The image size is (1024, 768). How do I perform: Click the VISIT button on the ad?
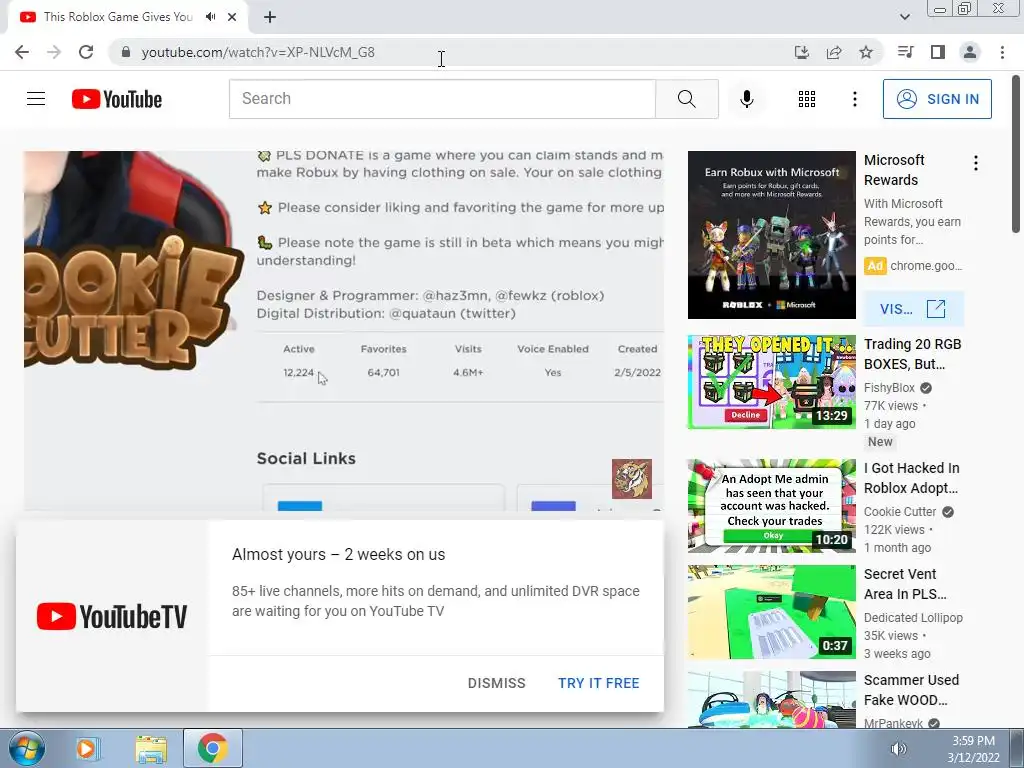tap(913, 308)
